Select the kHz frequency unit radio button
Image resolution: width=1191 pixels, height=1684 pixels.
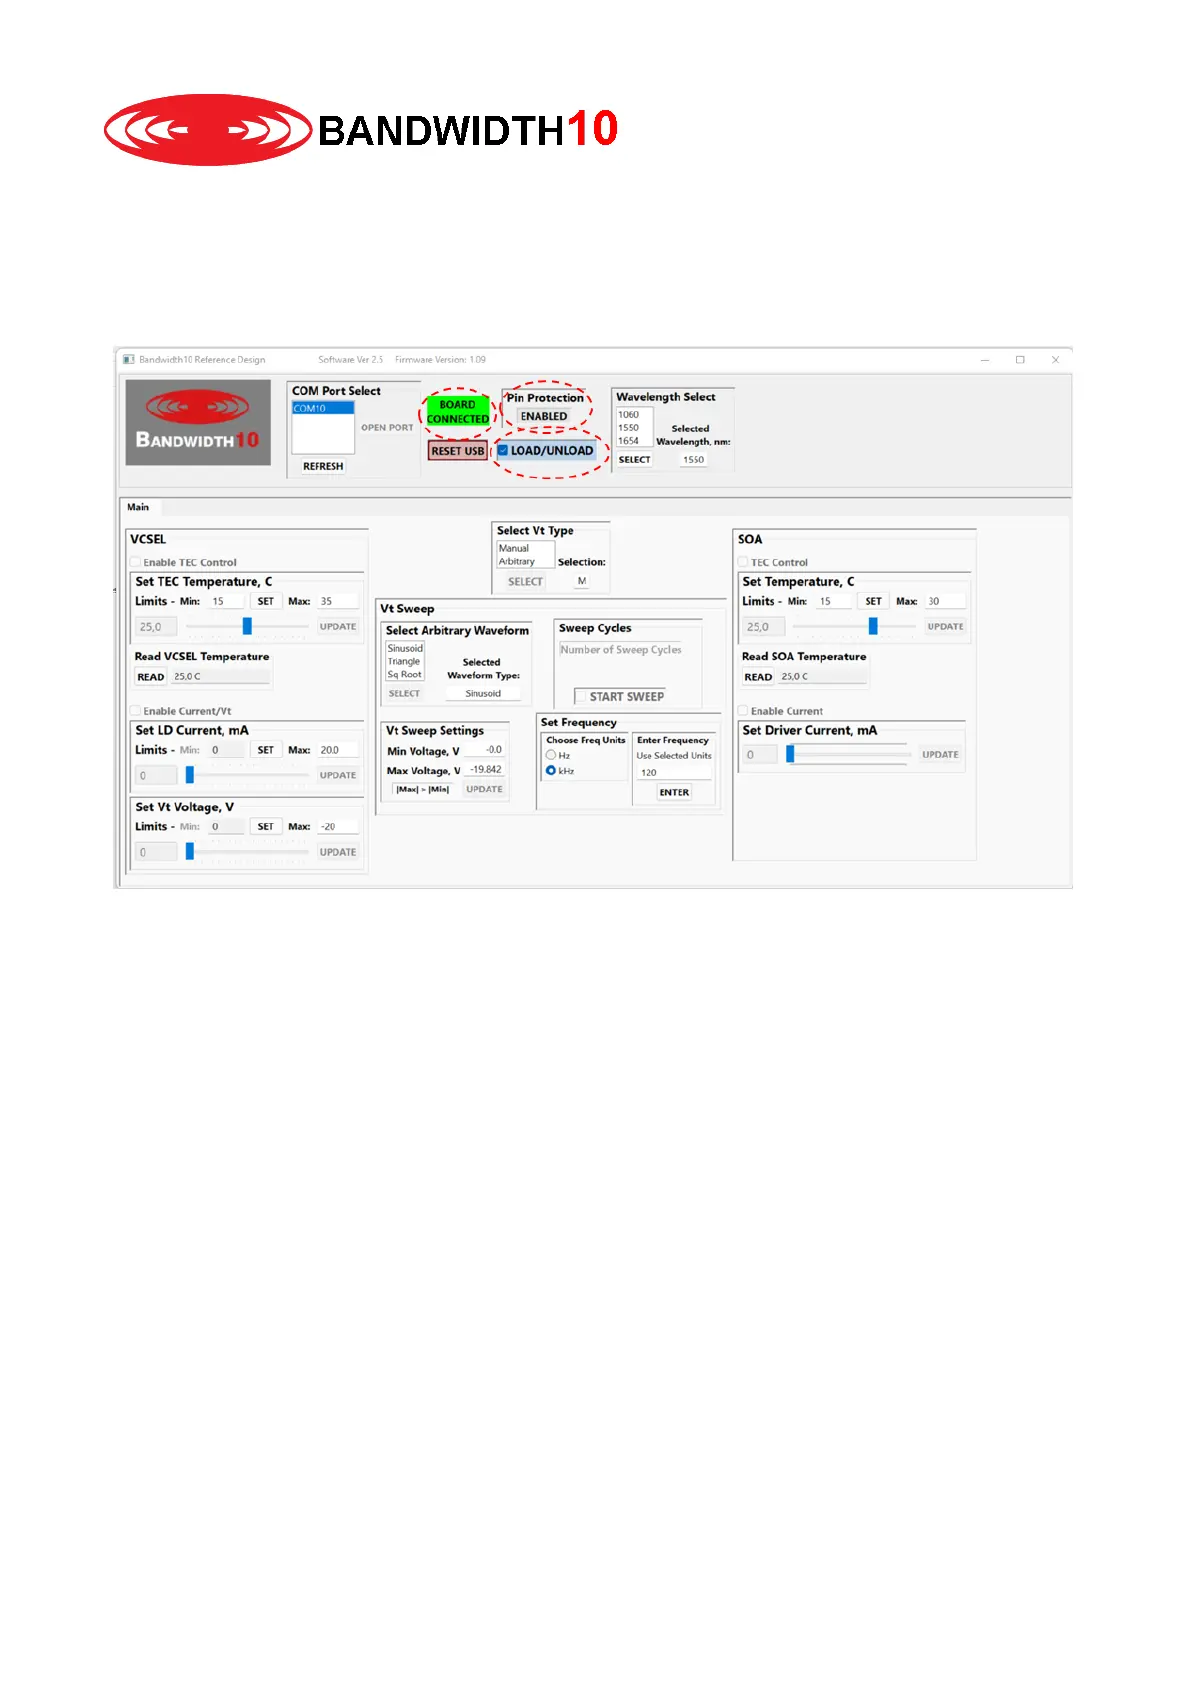point(551,770)
